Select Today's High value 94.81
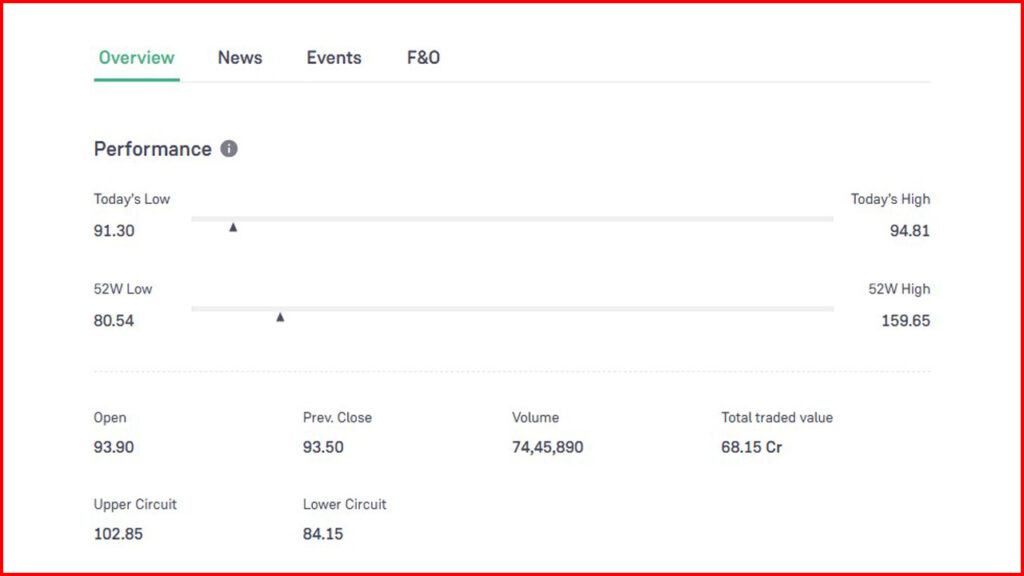The height and width of the screenshot is (576, 1024). 909,231
